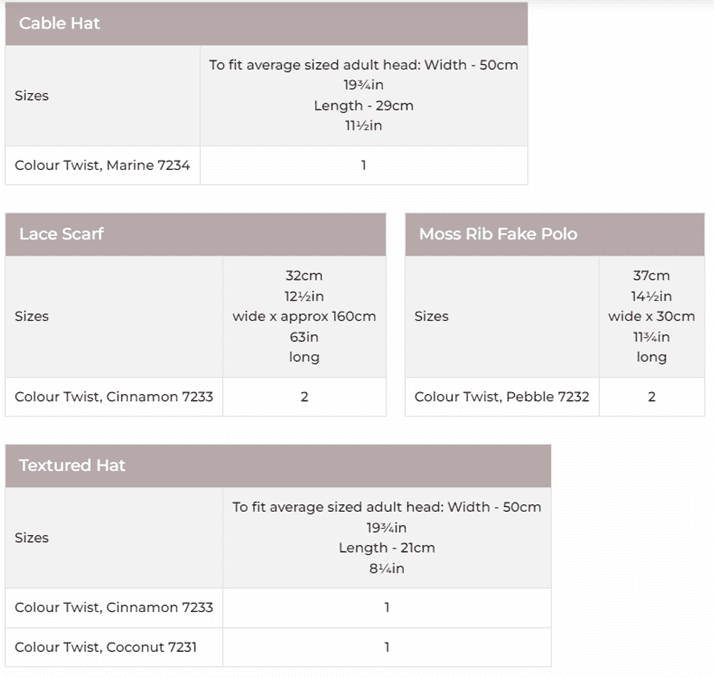Click the Moss Rib Fake Polo heading
This screenshot has width=714, height=678.
(x=498, y=234)
